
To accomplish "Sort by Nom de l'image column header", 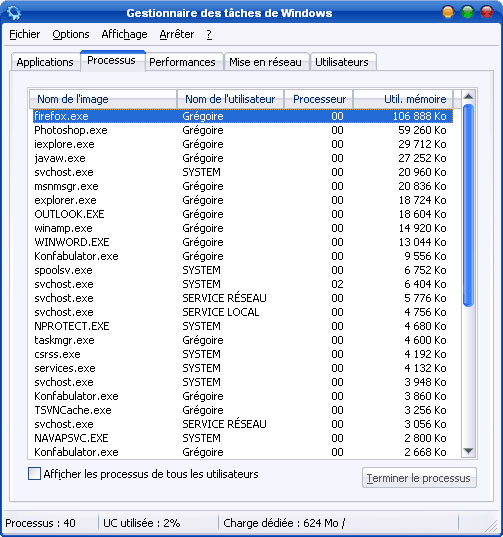I will [103, 99].
